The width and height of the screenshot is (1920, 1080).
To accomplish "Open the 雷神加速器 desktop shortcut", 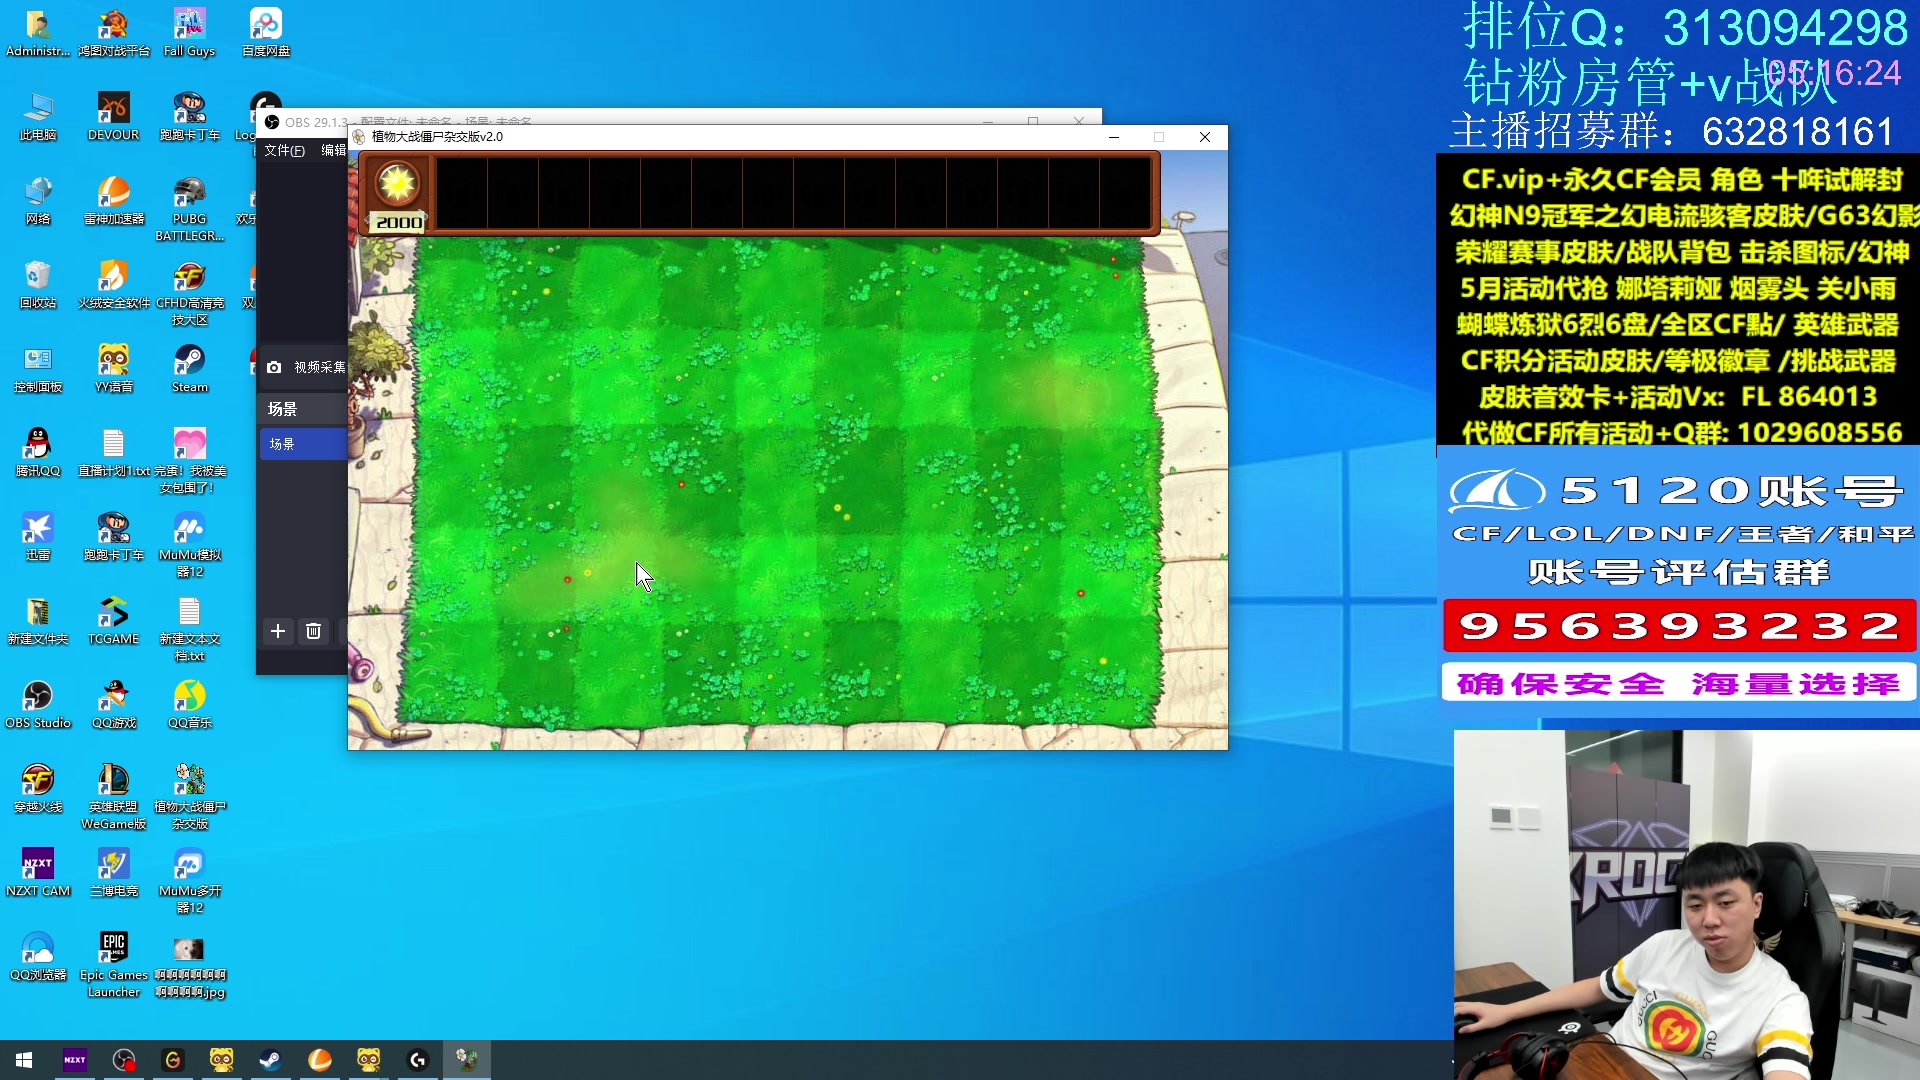I will (x=114, y=201).
